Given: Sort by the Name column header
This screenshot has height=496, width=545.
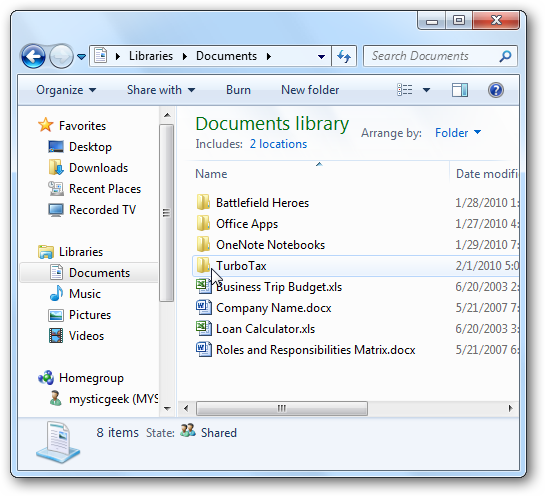Looking at the screenshot, I should point(211,173).
